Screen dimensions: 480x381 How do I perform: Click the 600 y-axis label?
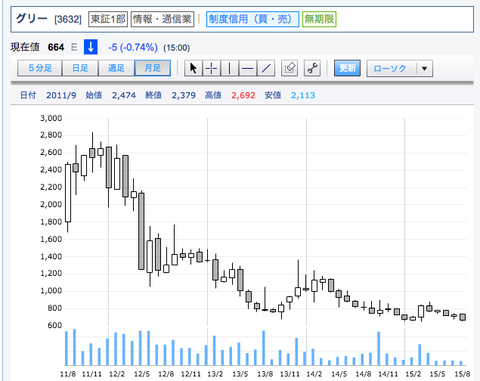(55, 325)
